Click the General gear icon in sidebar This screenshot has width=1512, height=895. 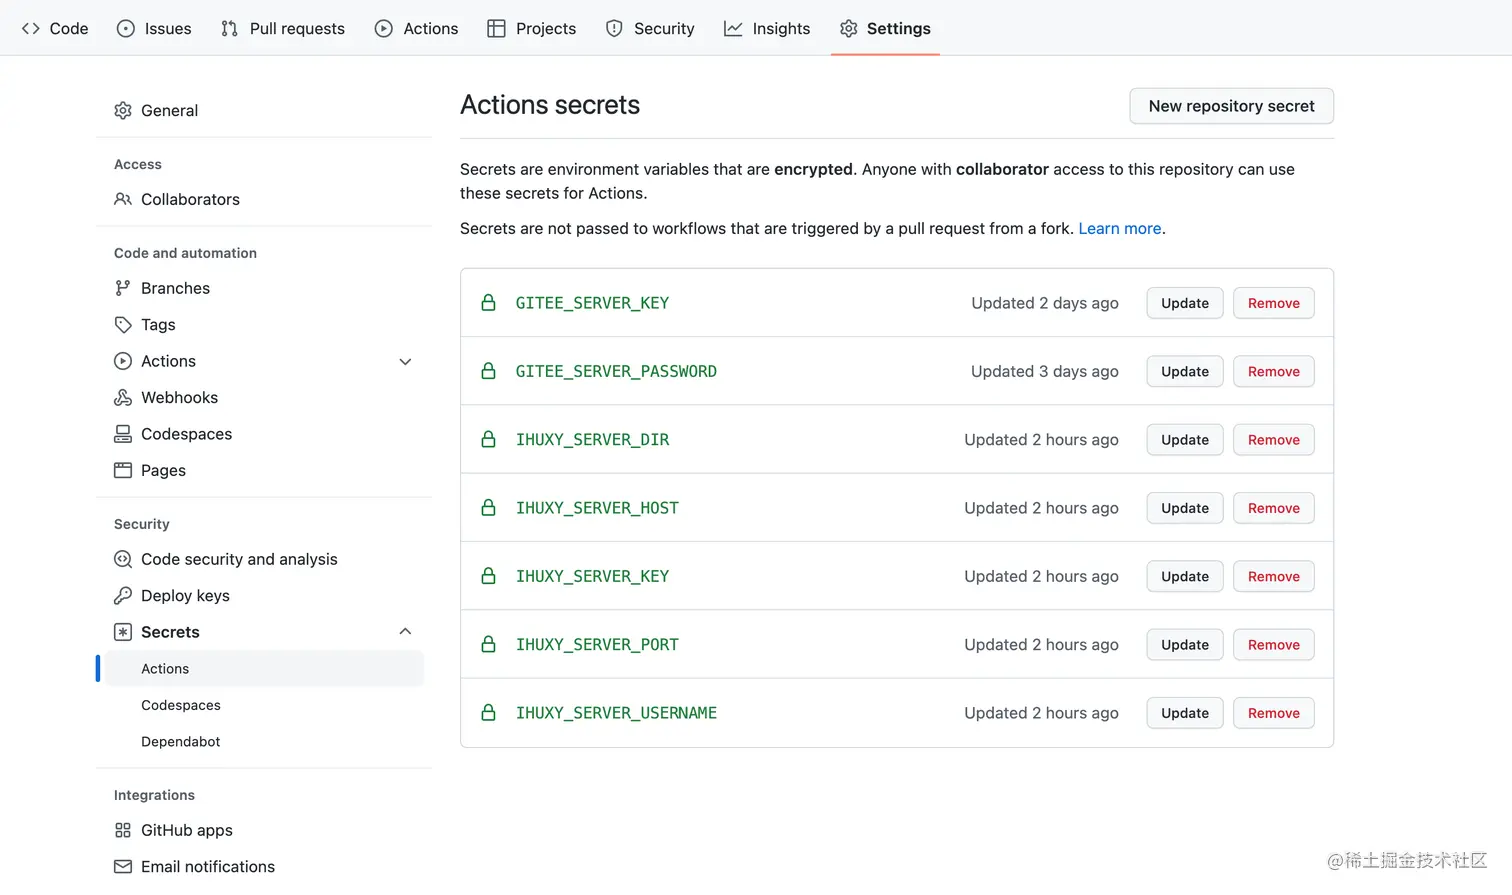(x=123, y=111)
